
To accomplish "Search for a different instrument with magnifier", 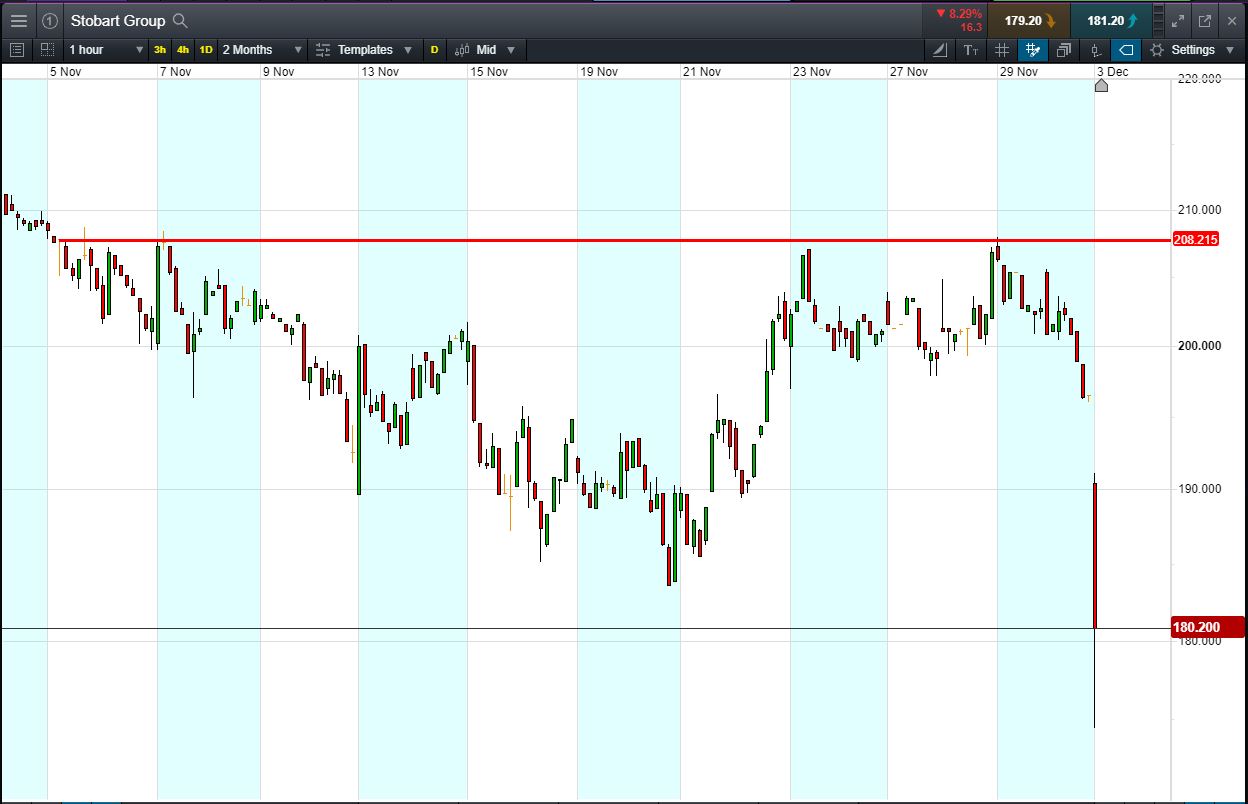I will 180,20.
